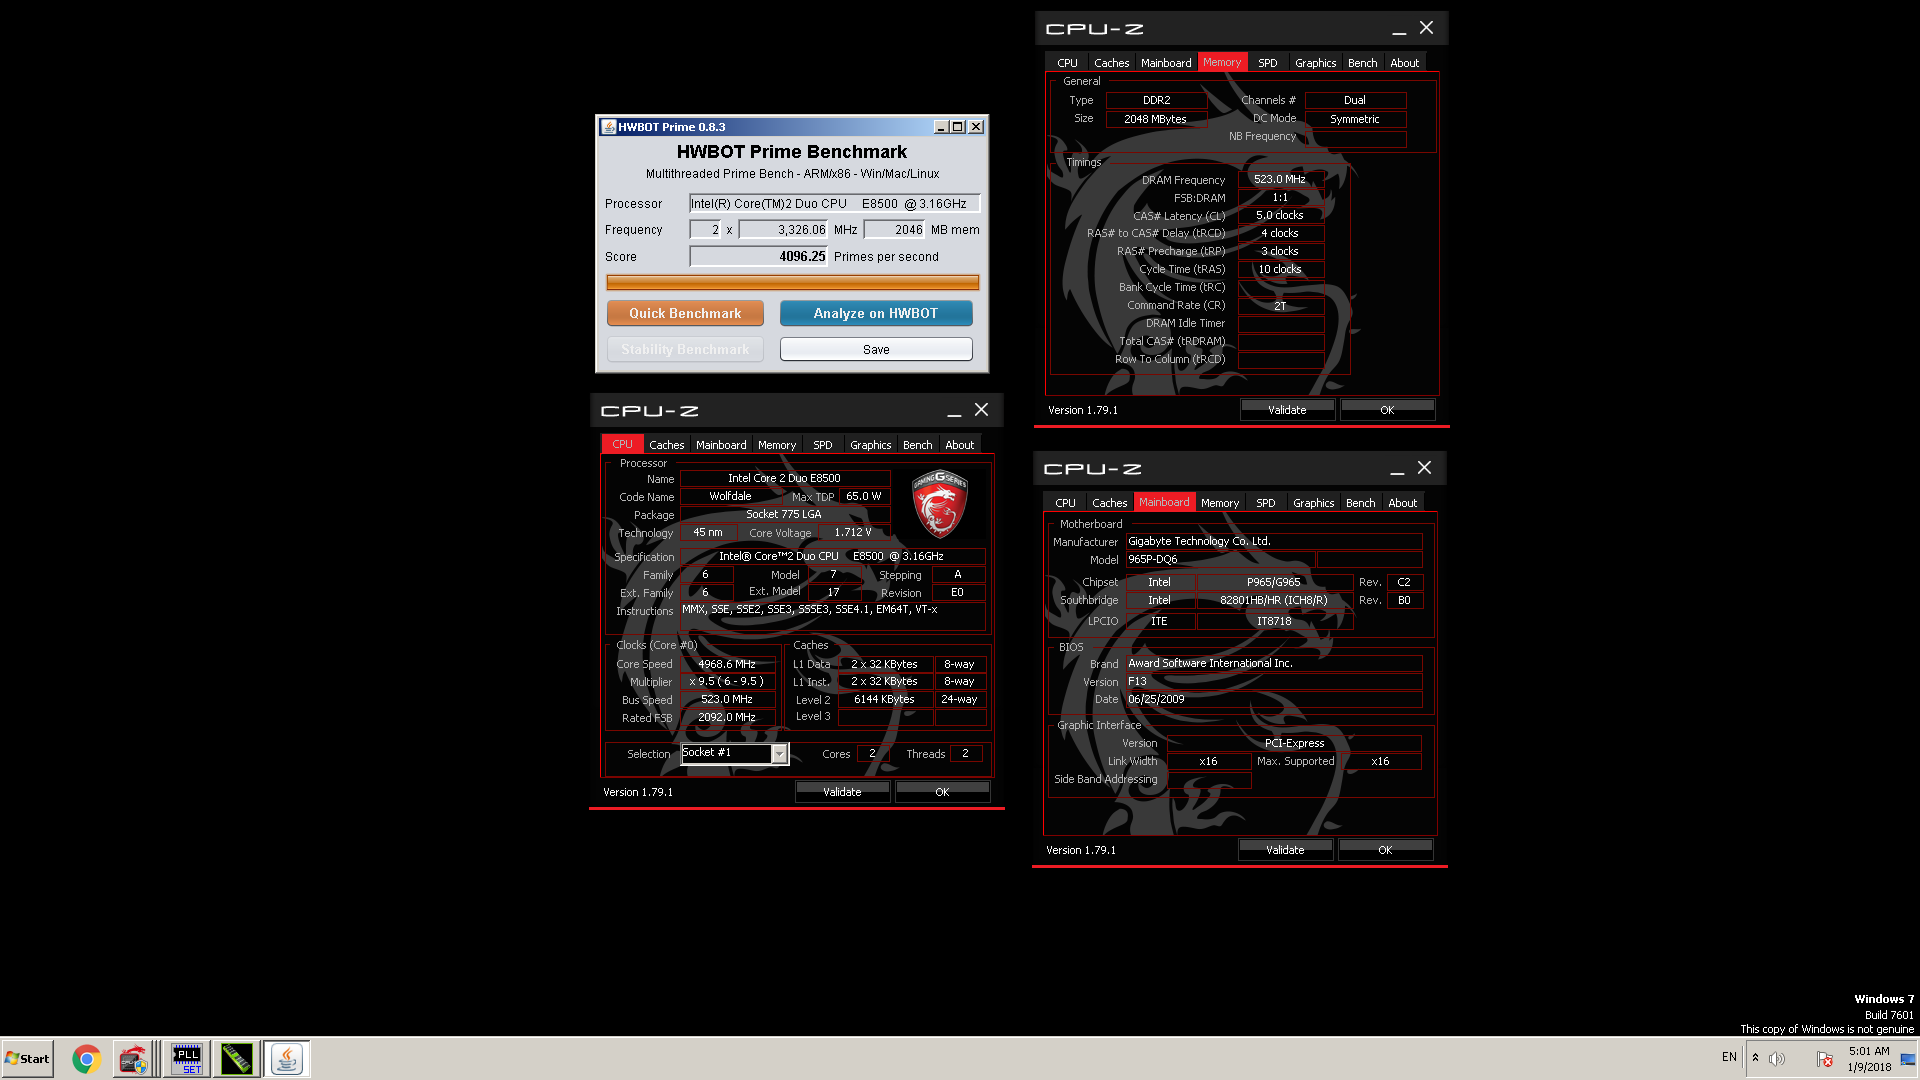This screenshot has width=1920, height=1080.
Task: Click the Save button in HWBOT Prime
Action: click(876, 349)
